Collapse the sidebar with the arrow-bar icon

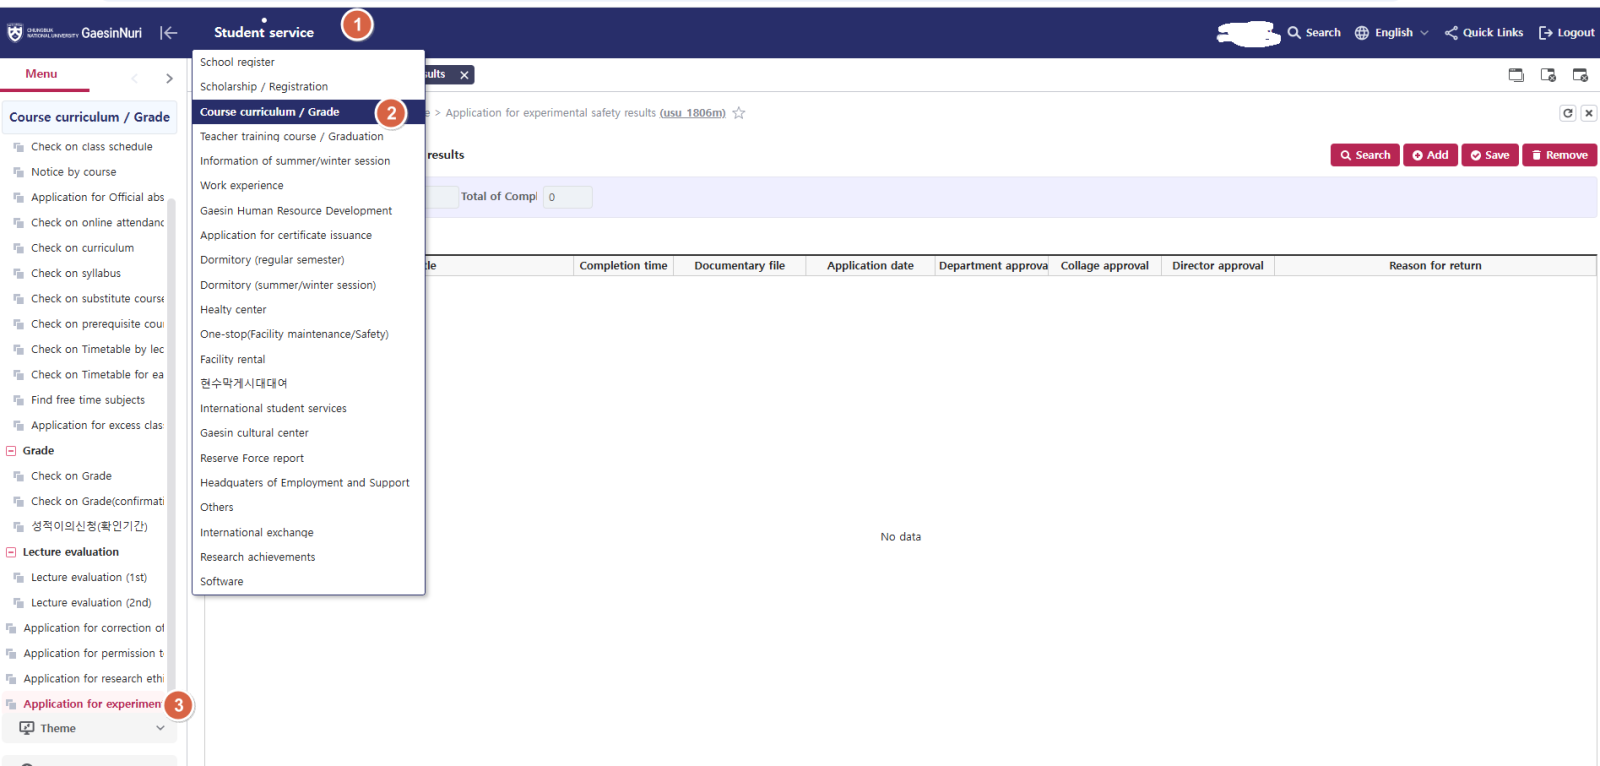tap(169, 33)
